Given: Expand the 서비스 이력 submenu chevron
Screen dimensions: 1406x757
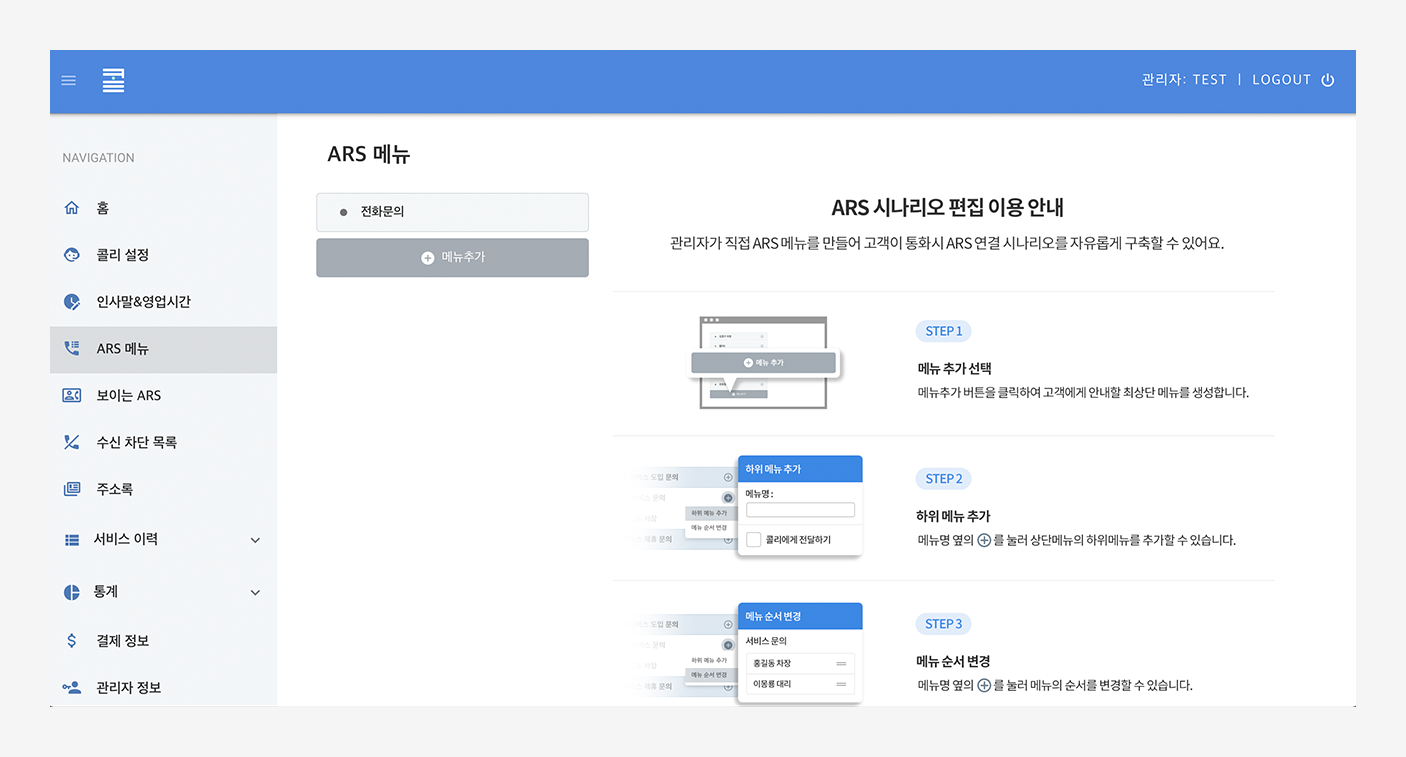Looking at the screenshot, I should coord(255,540).
